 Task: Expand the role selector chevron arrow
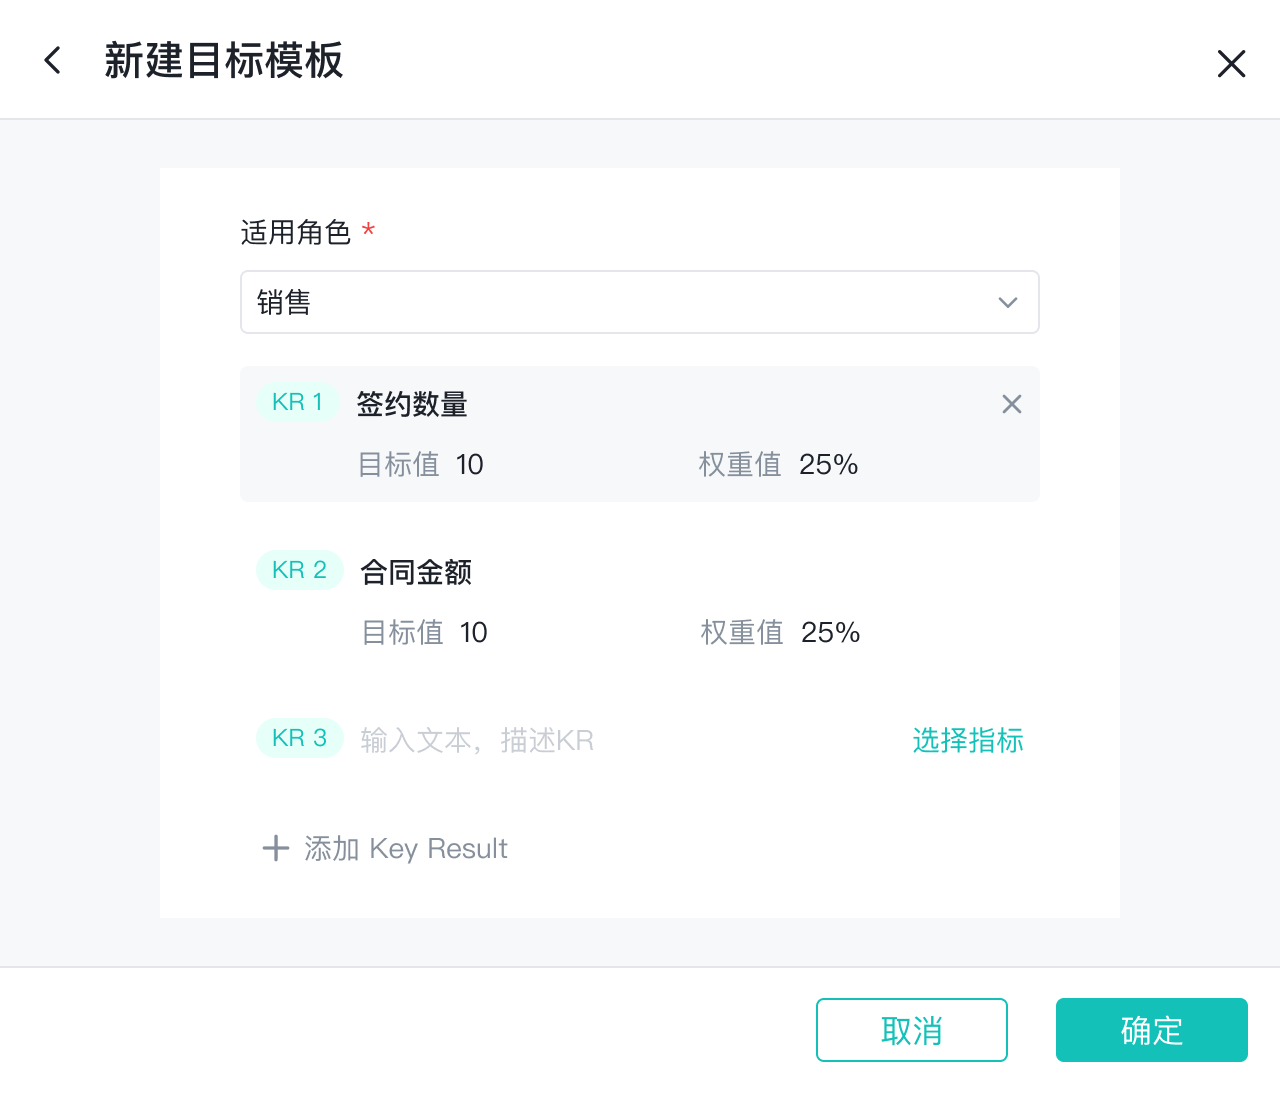(x=1007, y=302)
